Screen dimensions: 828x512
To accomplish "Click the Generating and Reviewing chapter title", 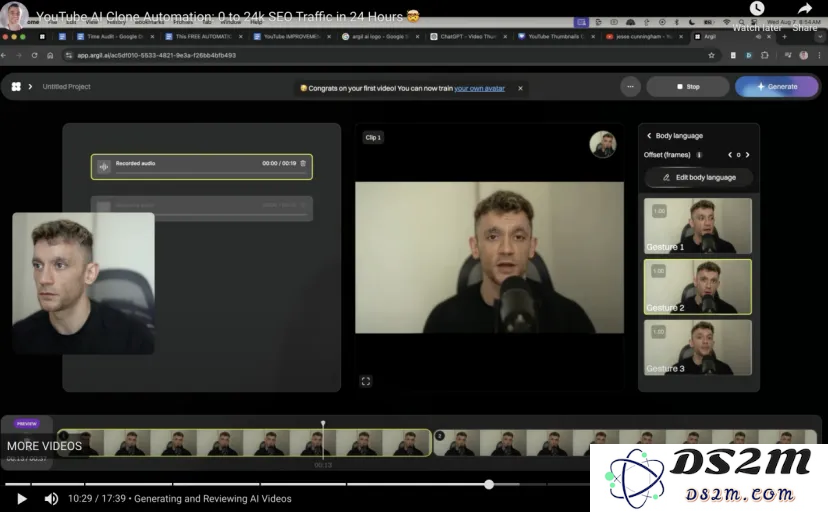I will click(213, 498).
